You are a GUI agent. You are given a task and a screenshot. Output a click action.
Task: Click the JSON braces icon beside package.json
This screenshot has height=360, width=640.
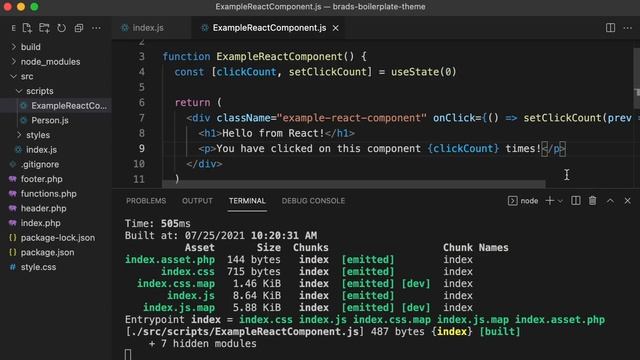[x=13, y=253]
